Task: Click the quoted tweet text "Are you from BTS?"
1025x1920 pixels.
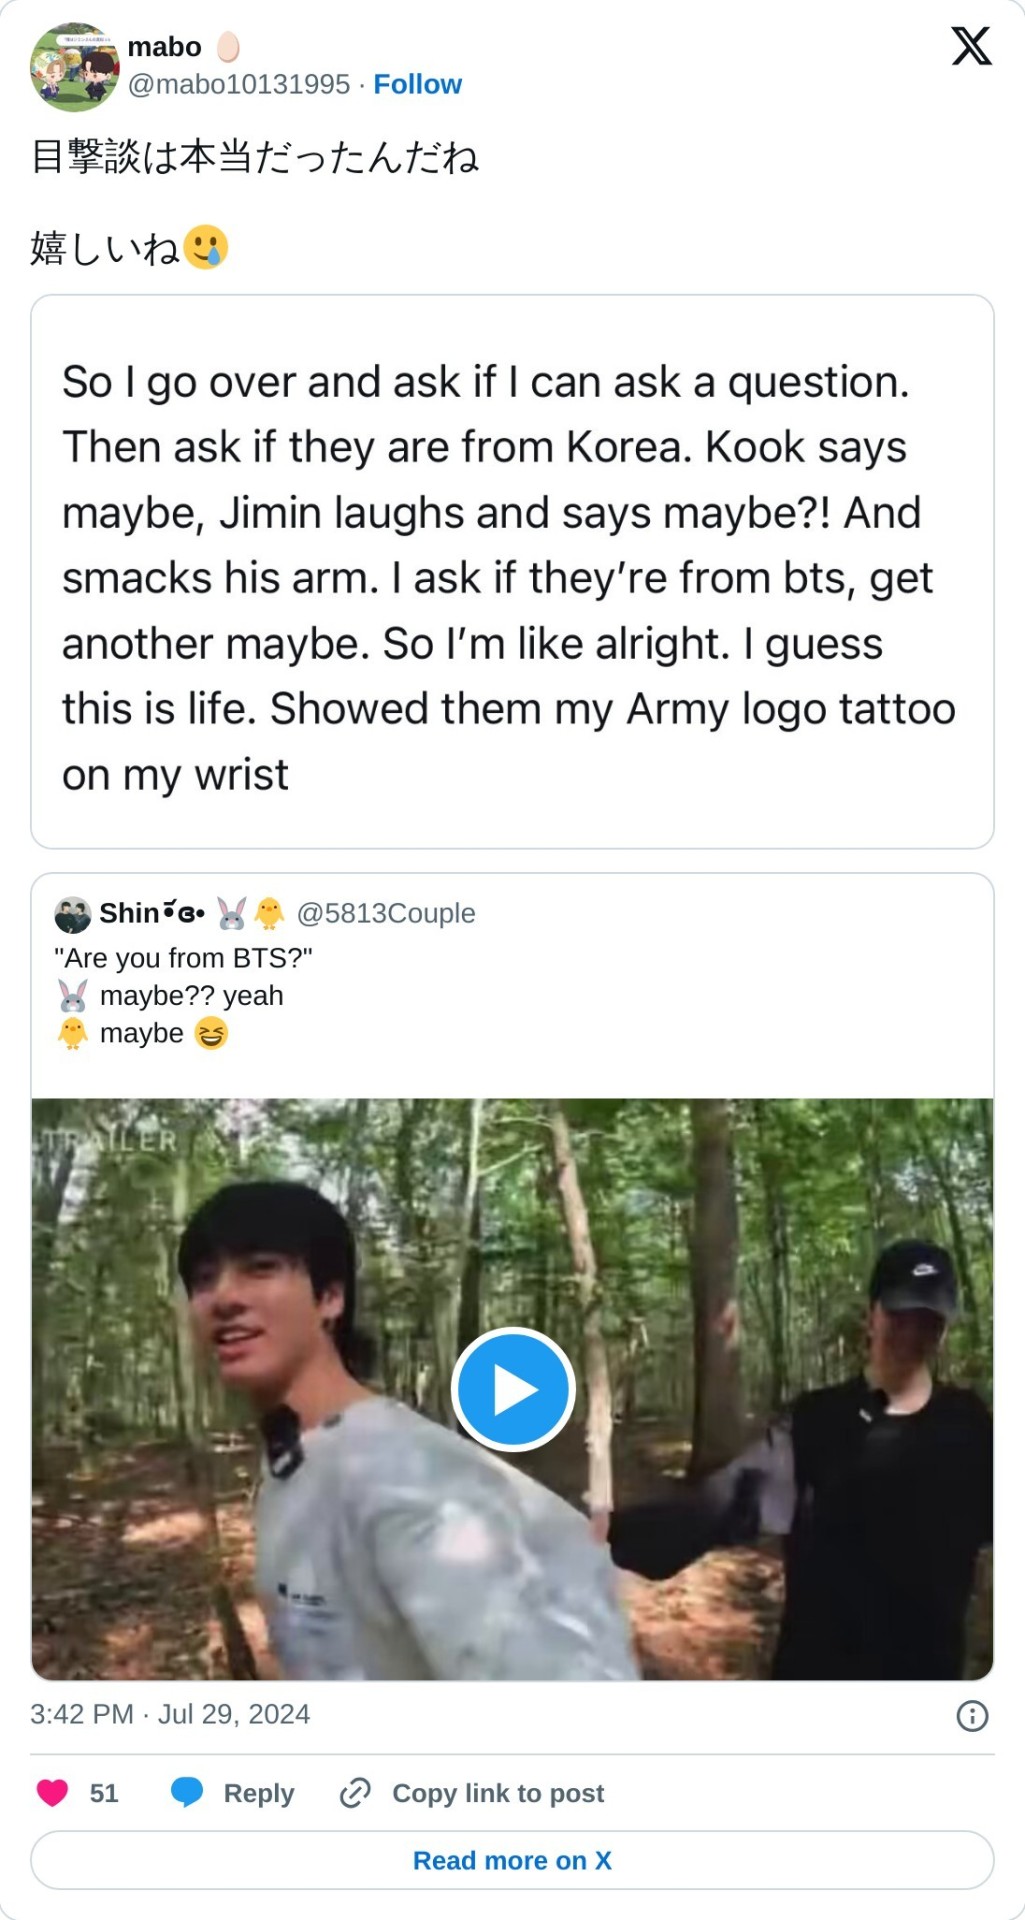Action: coord(183,958)
